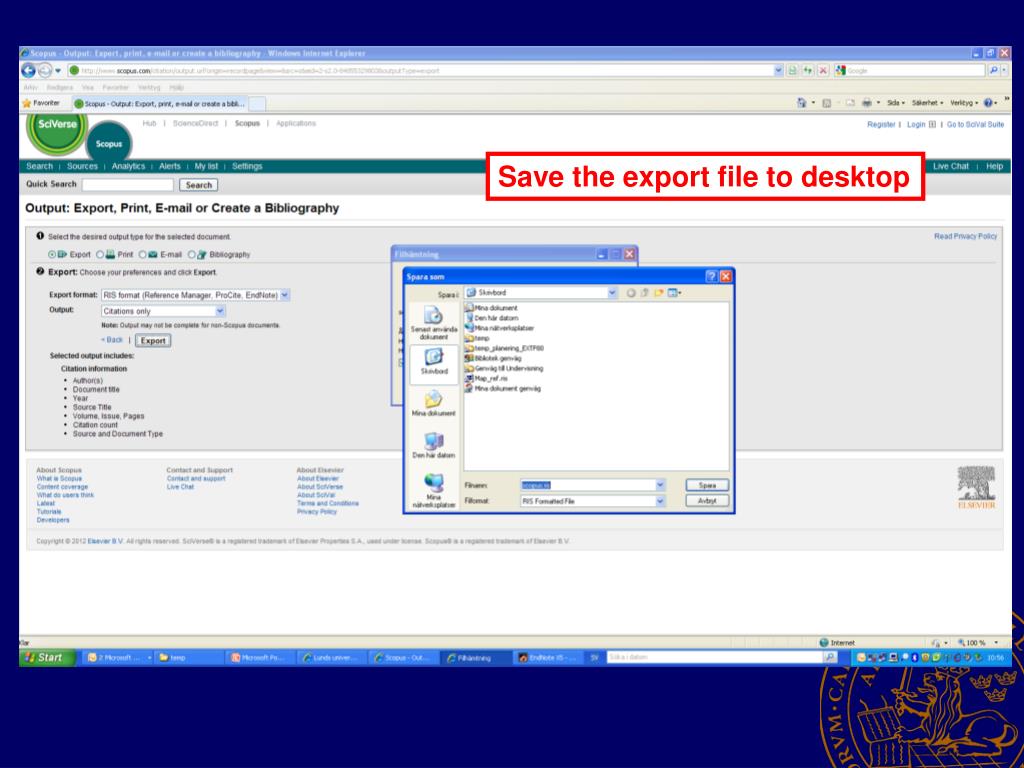Open Mina dokument in the places bar
This screenshot has height=768, width=1024.
coord(434,403)
